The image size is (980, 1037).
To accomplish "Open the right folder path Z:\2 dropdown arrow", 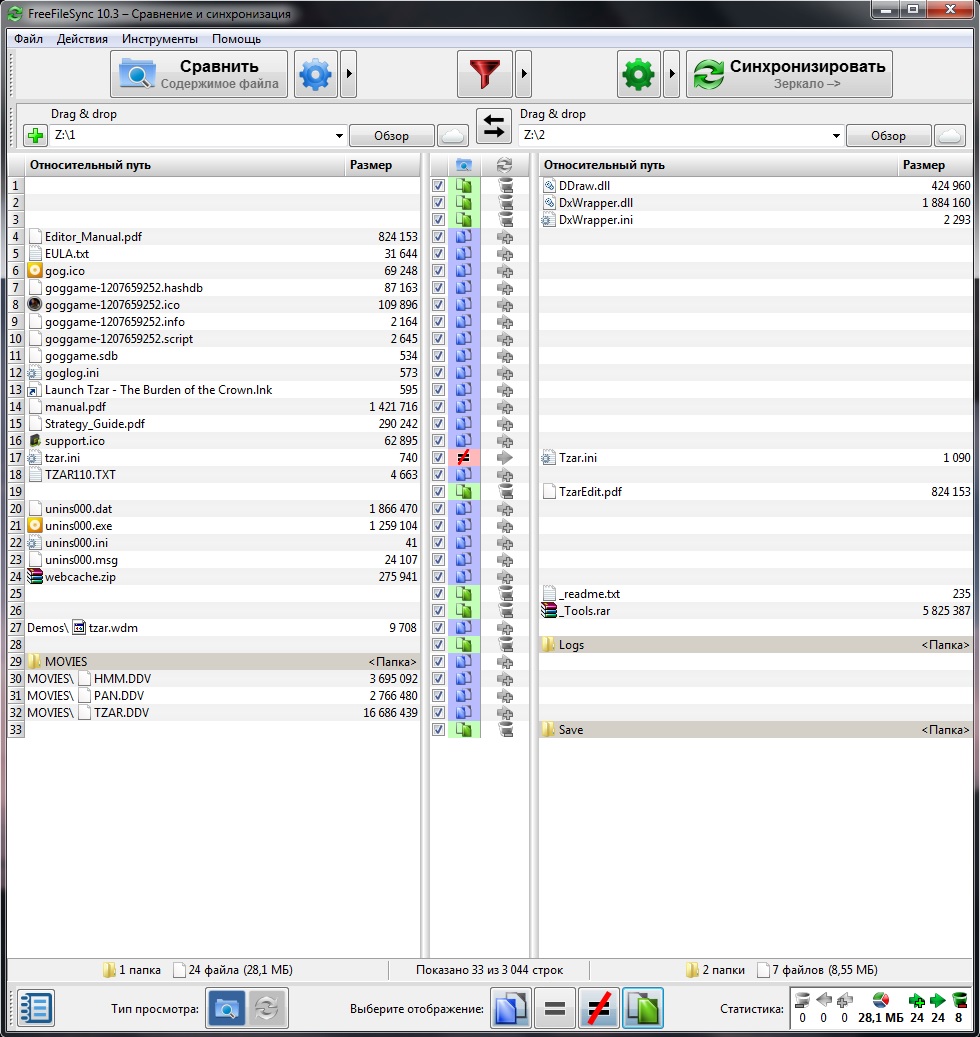I will pos(836,136).
